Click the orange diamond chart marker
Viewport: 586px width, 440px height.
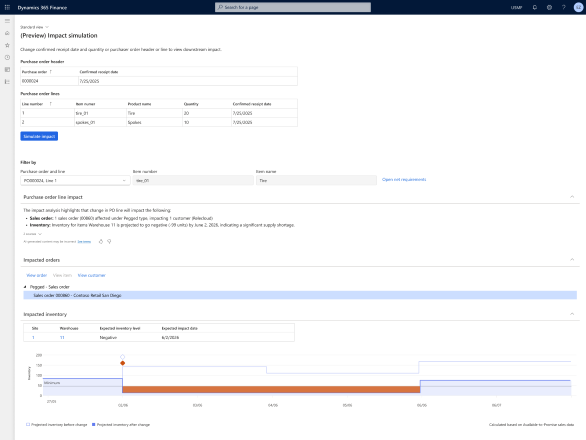pos(123,363)
